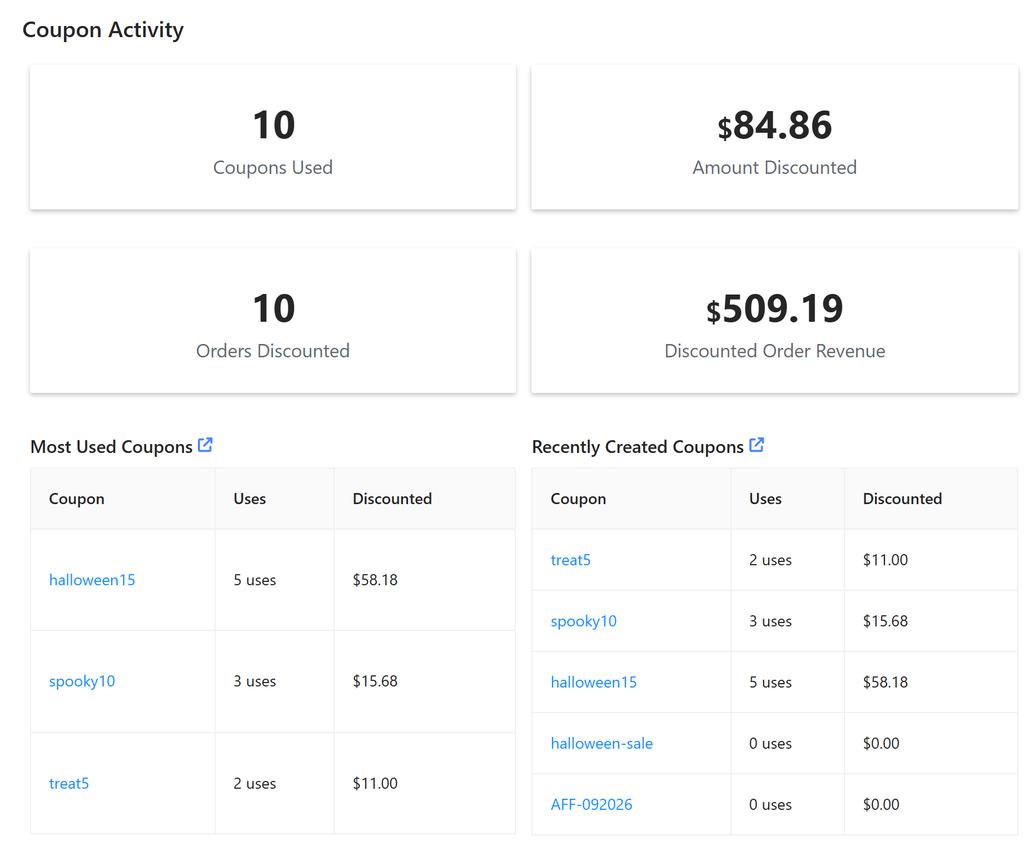Open halloween15 in Most Used Coupons table

(92, 580)
